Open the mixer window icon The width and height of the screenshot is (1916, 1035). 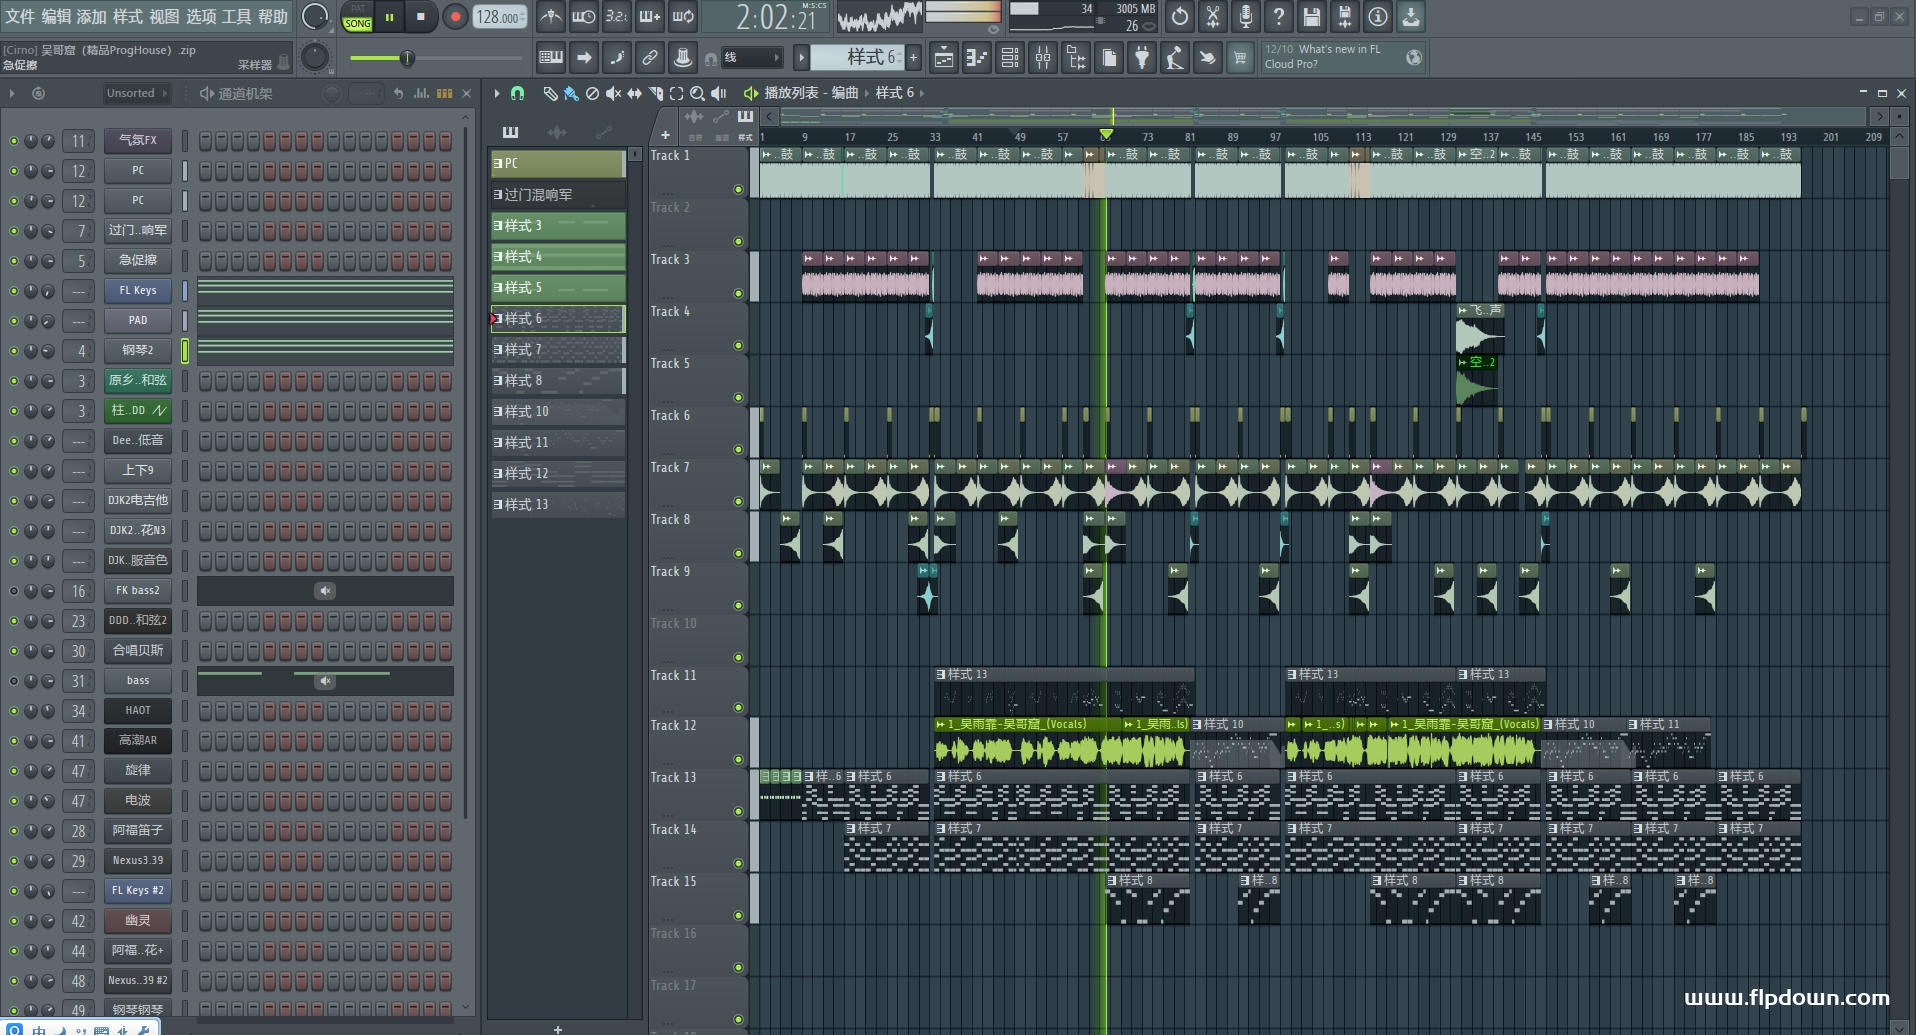(1043, 58)
